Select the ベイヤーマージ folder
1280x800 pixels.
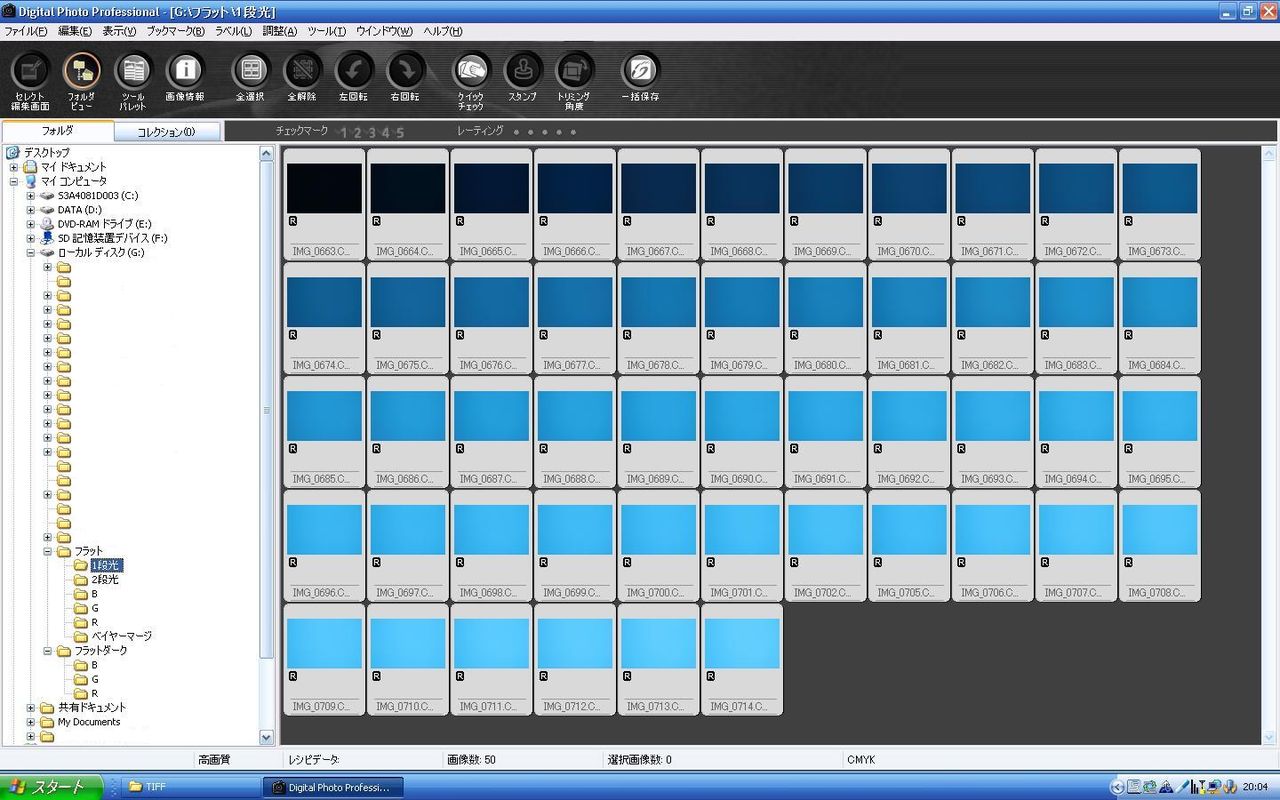(x=122, y=636)
